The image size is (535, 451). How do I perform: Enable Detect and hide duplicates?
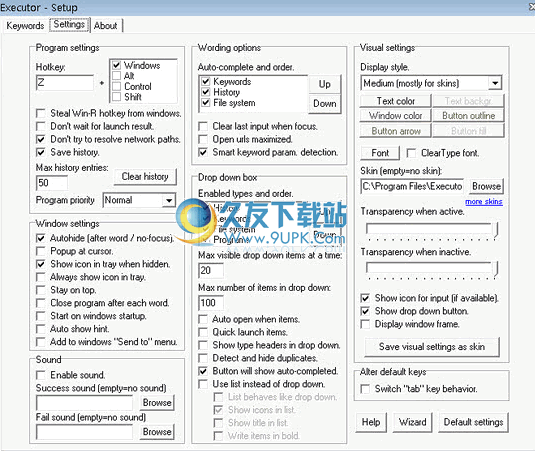click(203, 358)
